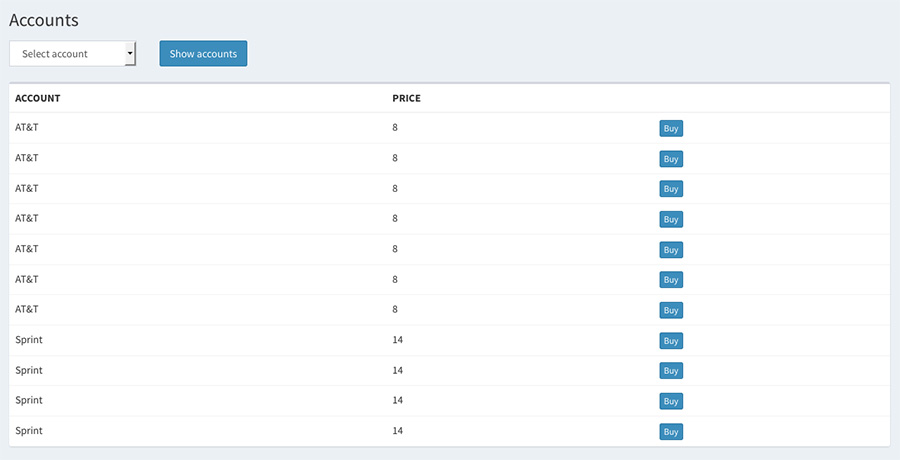Select the first AT&T account name cell
The width and height of the screenshot is (900, 460).
click(x=27, y=128)
